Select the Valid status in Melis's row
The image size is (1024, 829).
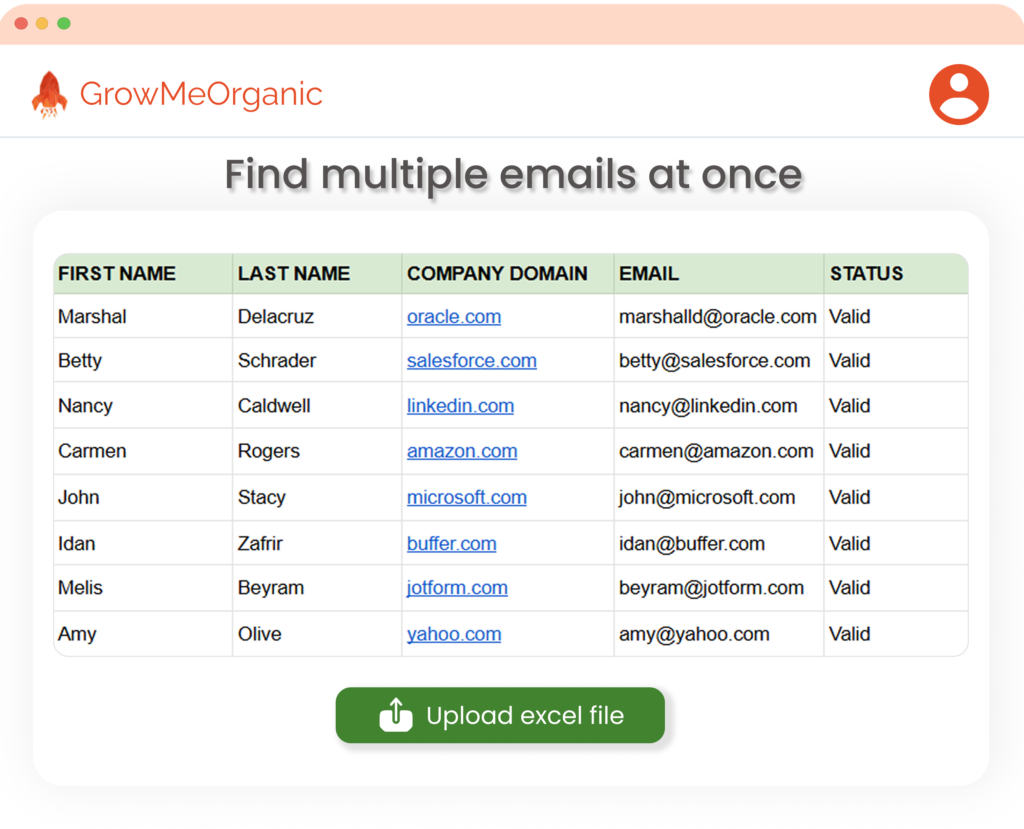point(849,587)
